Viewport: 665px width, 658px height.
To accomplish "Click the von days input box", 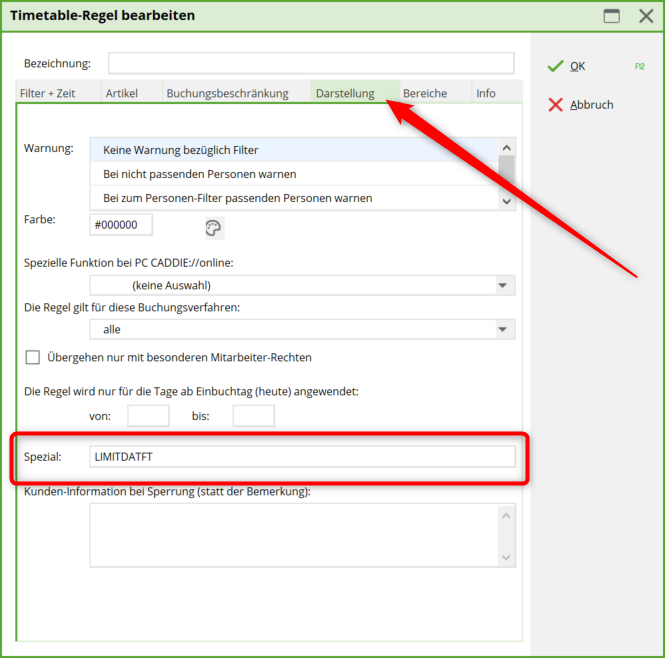I will pos(148,416).
